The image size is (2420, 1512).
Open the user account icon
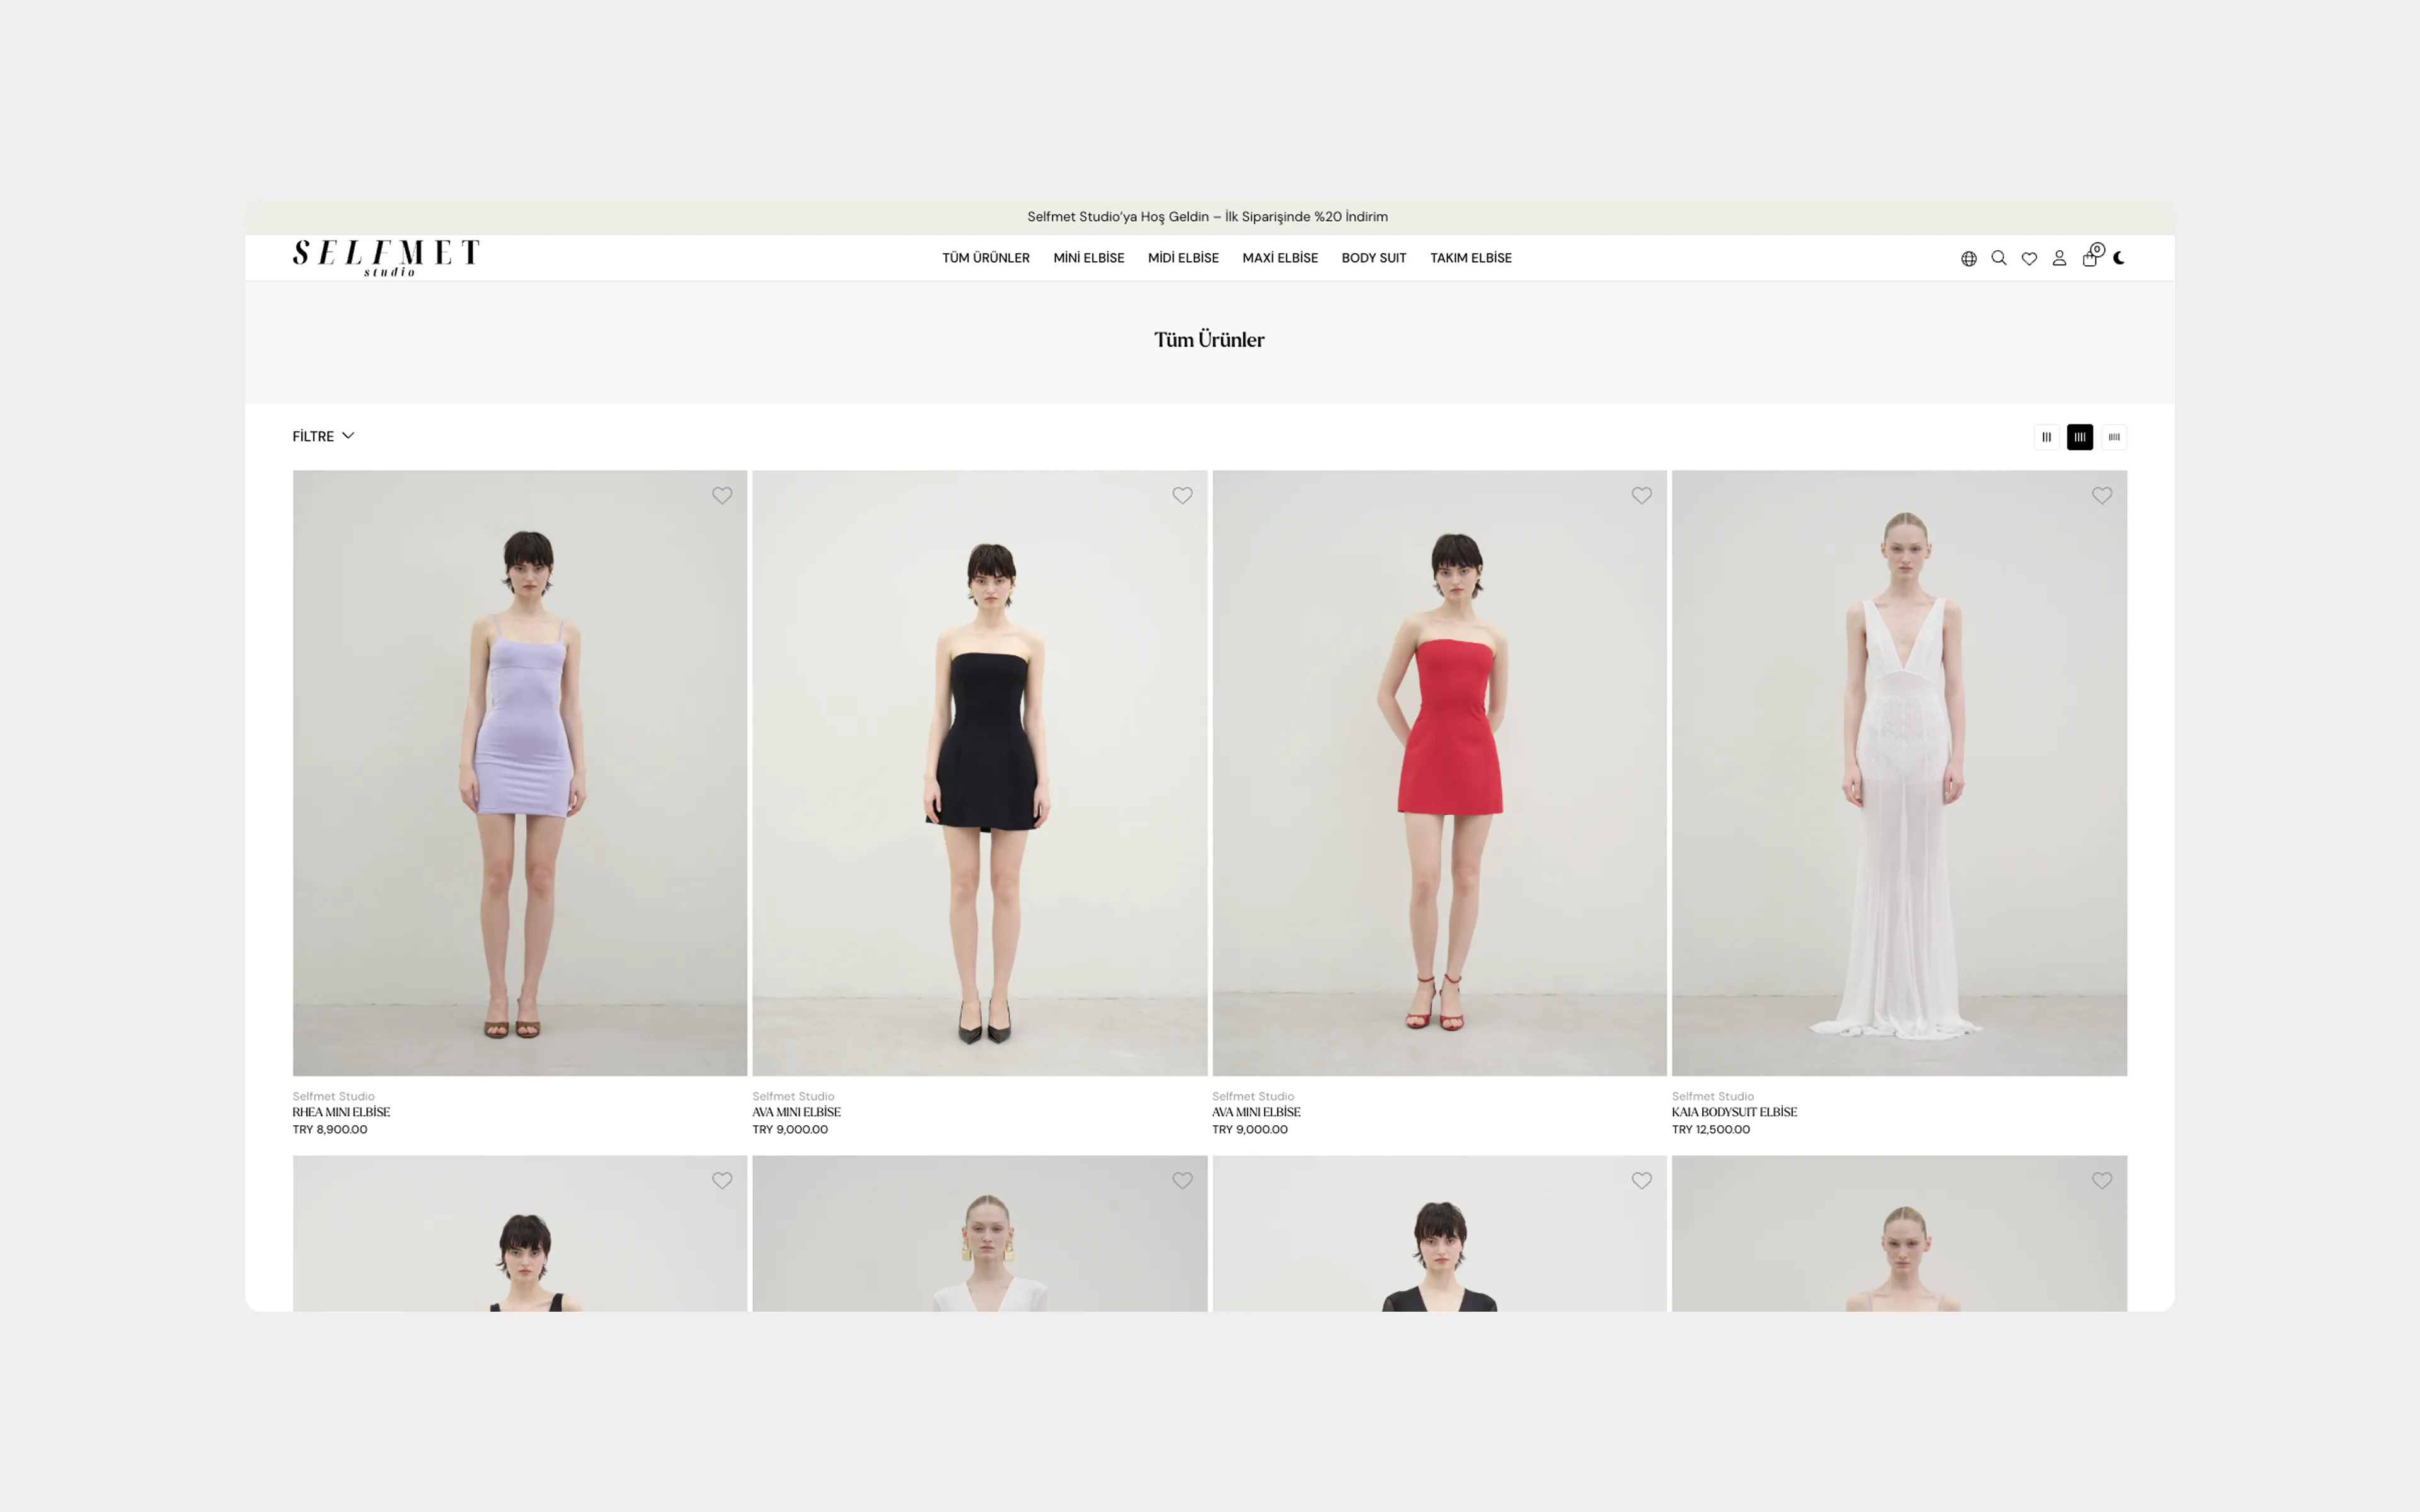click(x=2059, y=258)
